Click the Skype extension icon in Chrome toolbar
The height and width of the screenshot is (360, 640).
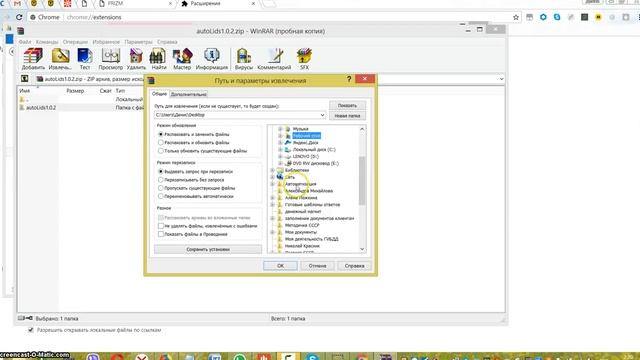pos(557,17)
